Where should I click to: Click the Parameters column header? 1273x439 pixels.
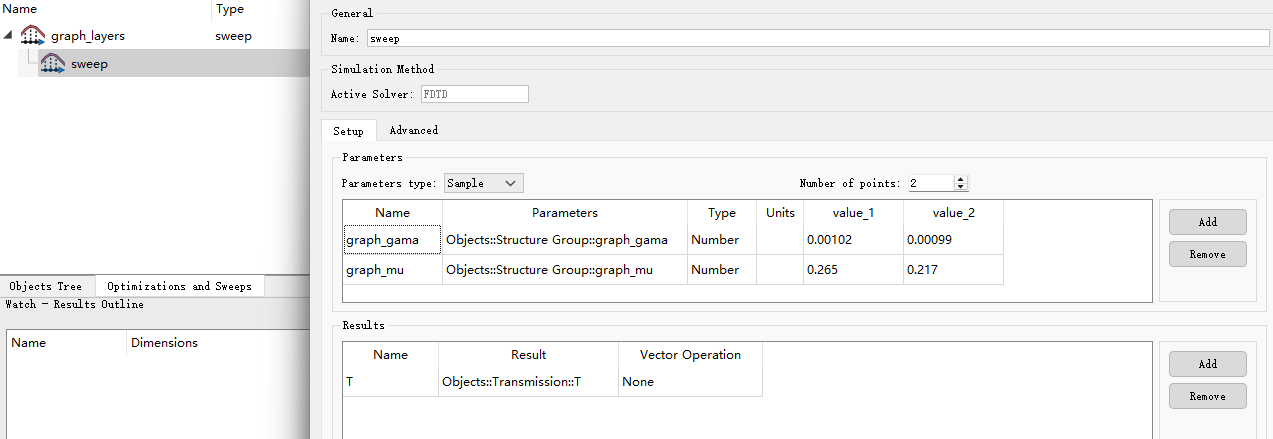pos(565,213)
